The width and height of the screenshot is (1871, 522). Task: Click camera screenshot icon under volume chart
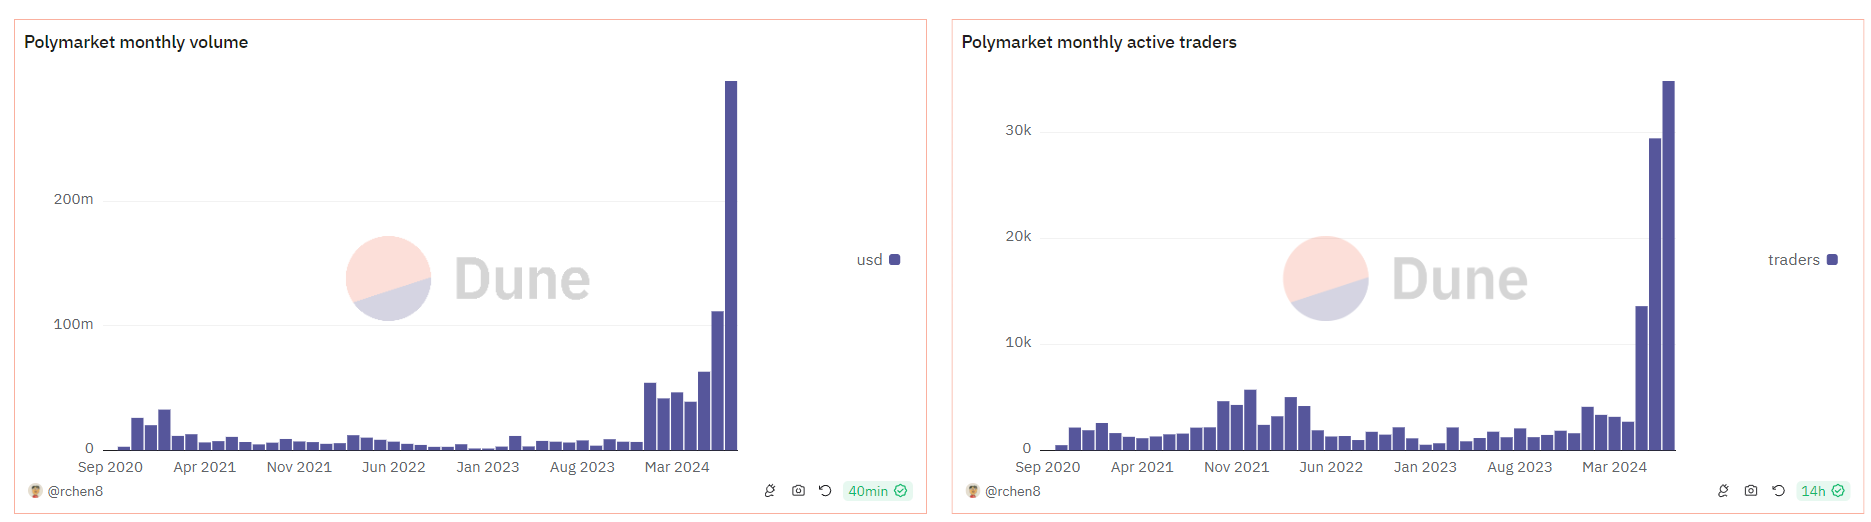[x=798, y=491]
